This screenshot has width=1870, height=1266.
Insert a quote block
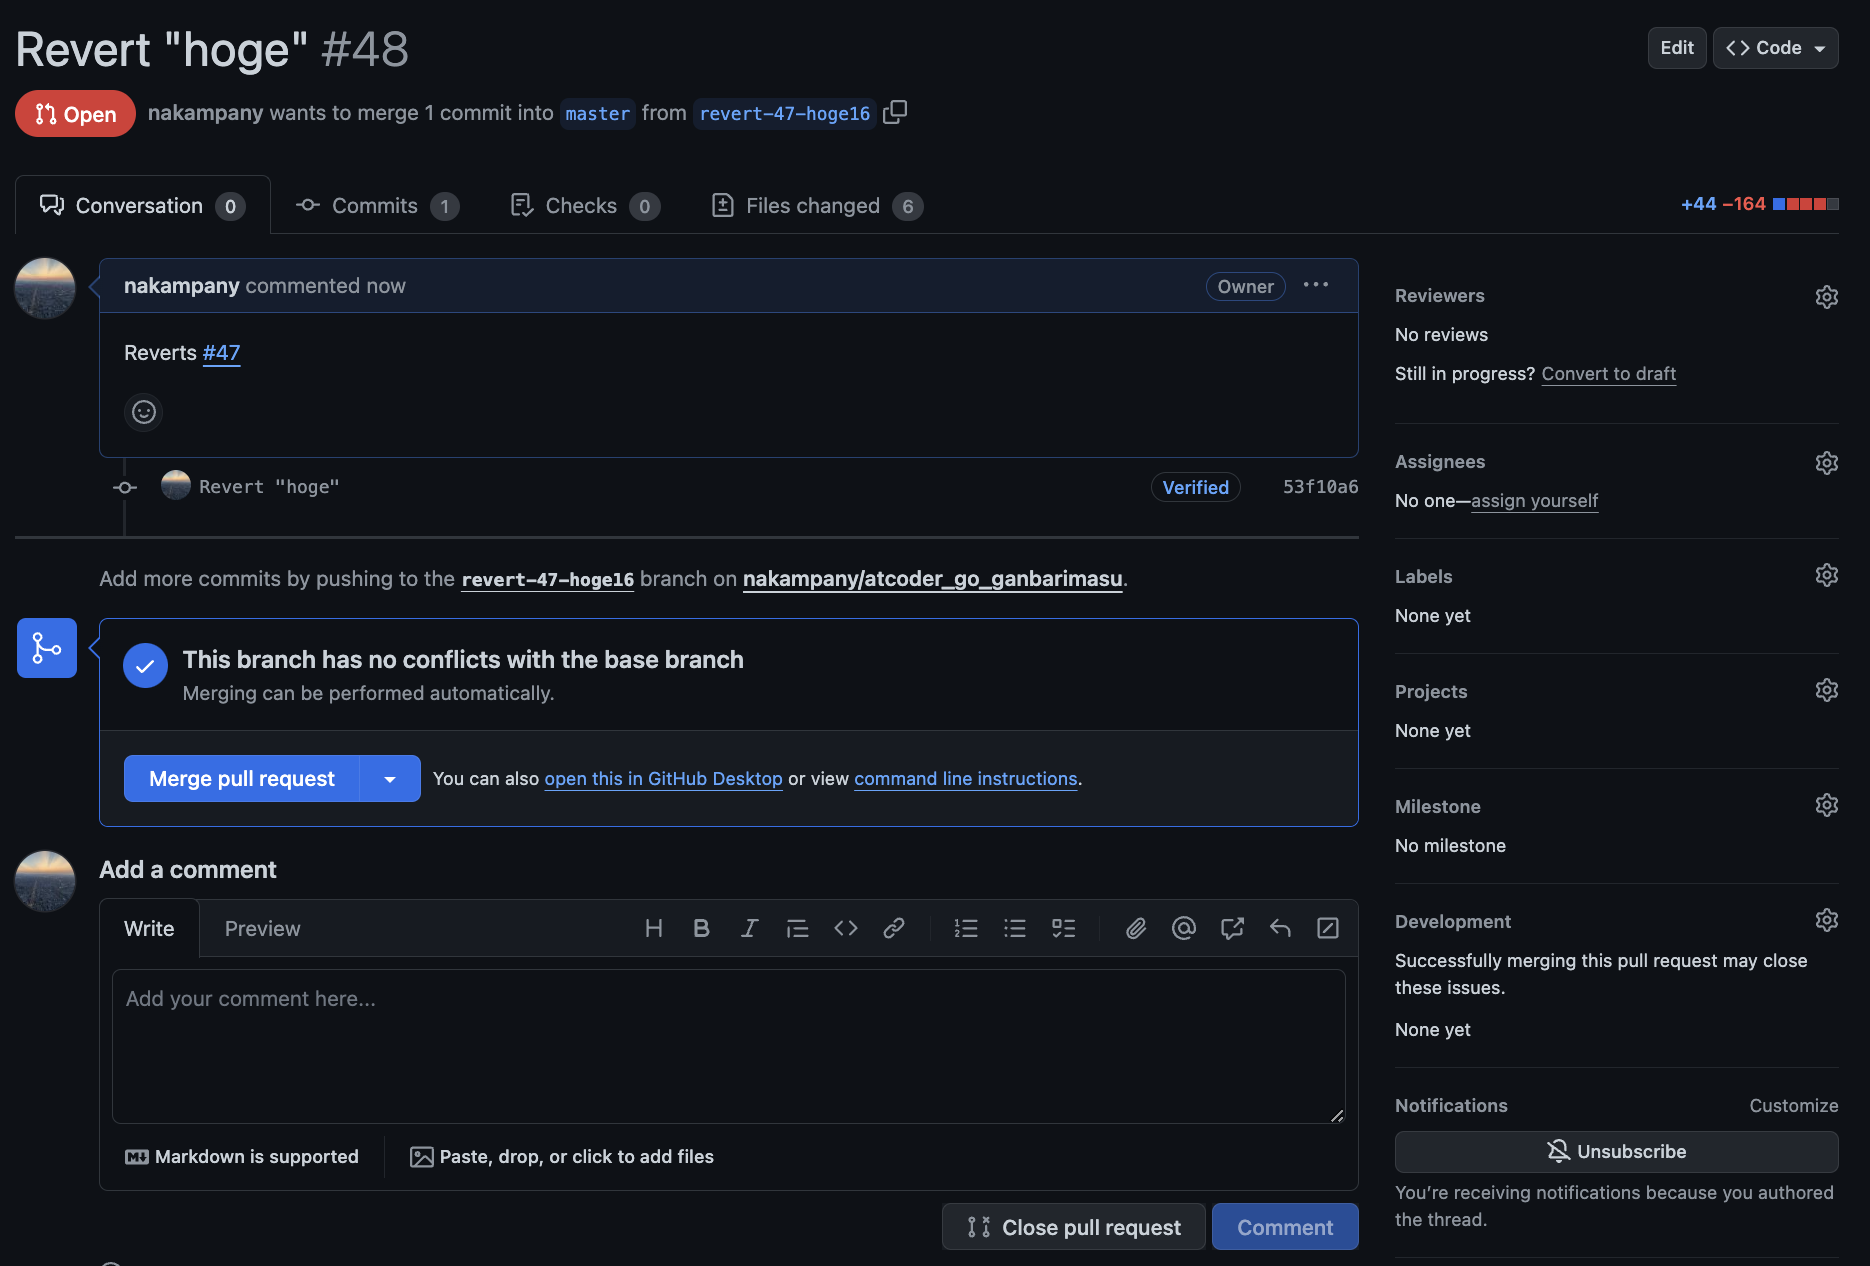797,928
